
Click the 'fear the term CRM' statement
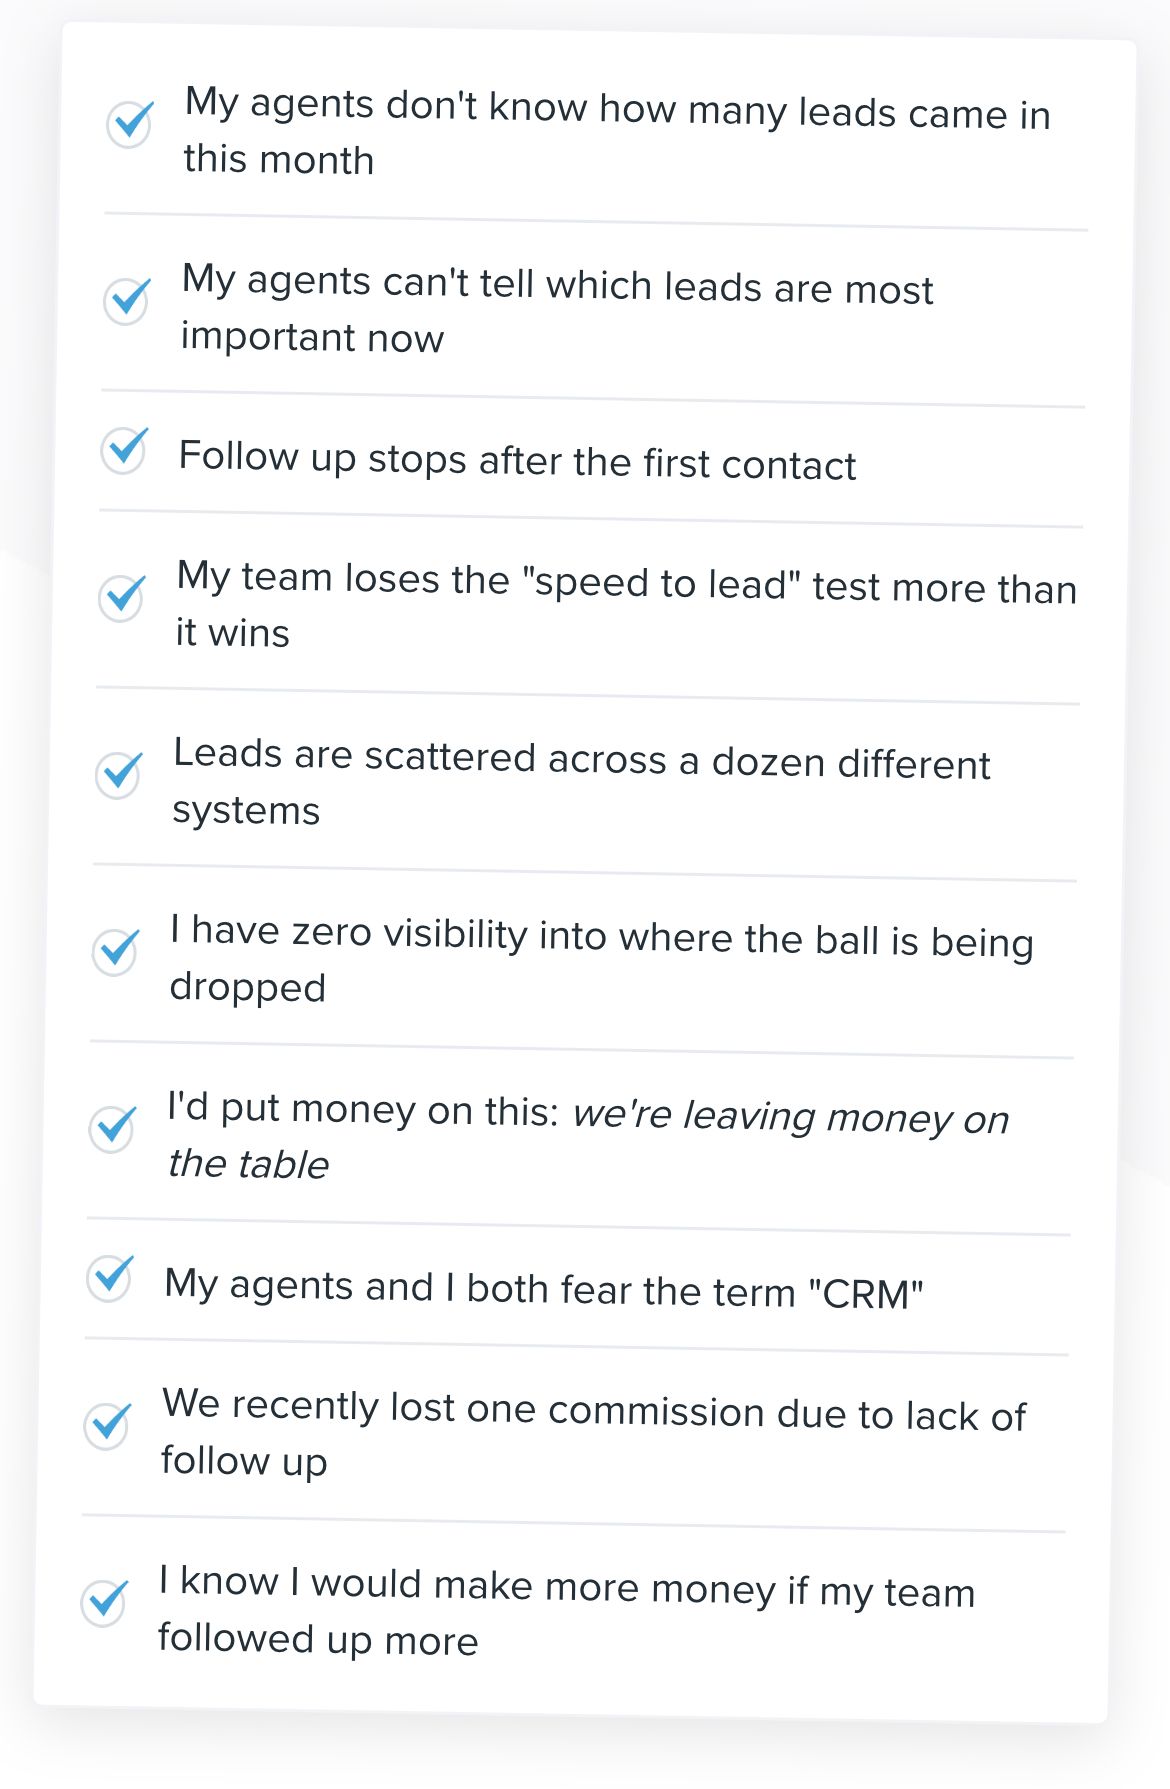point(543,1289)
